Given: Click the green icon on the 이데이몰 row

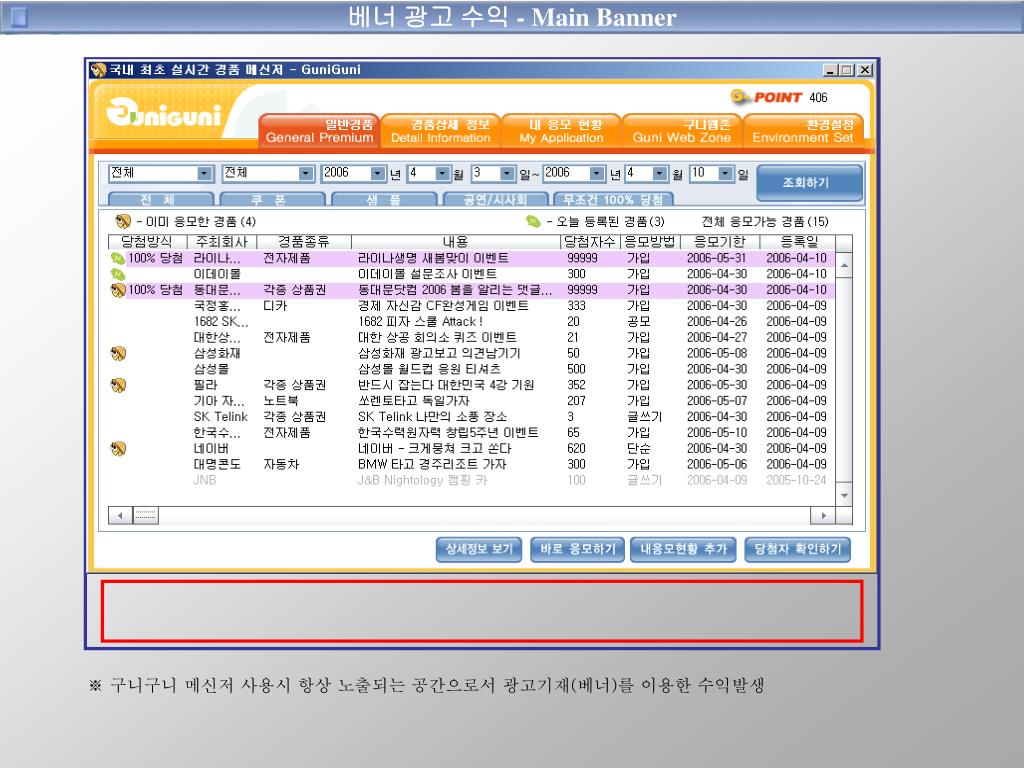Looking at the screenshot, I should click(x=118, y=274).
